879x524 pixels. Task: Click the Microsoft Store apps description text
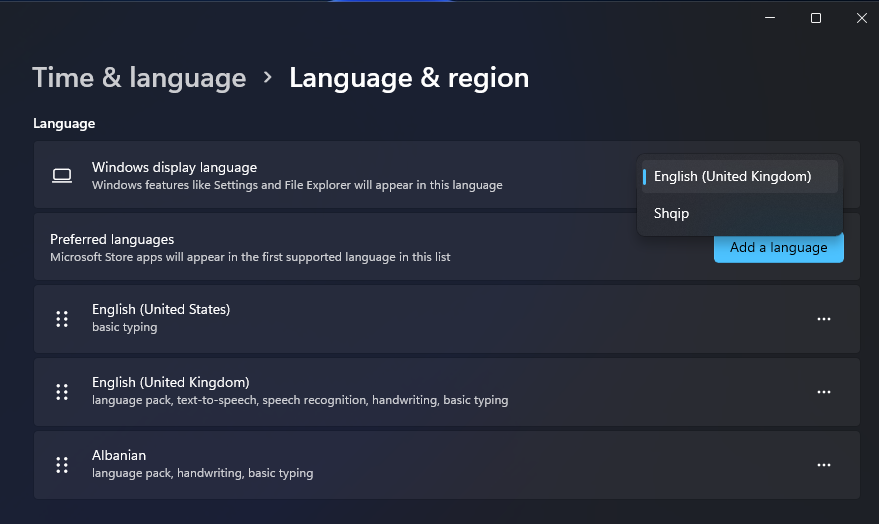tap(250, 257)
